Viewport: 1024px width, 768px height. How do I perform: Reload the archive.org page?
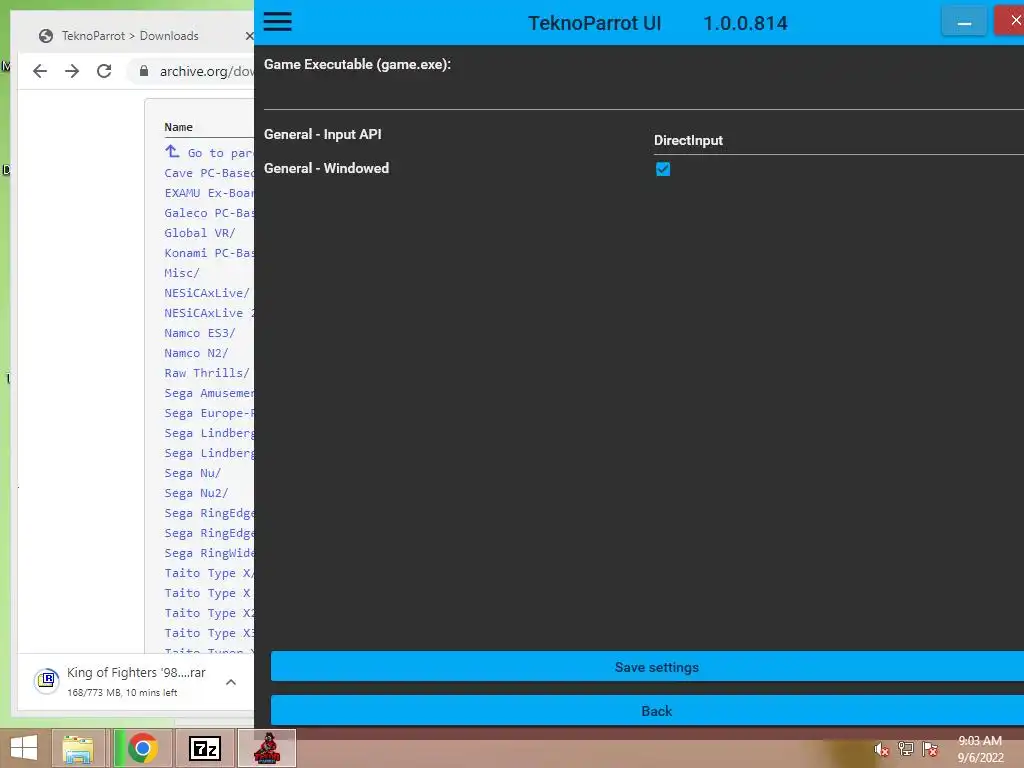[x=104, y=71]
